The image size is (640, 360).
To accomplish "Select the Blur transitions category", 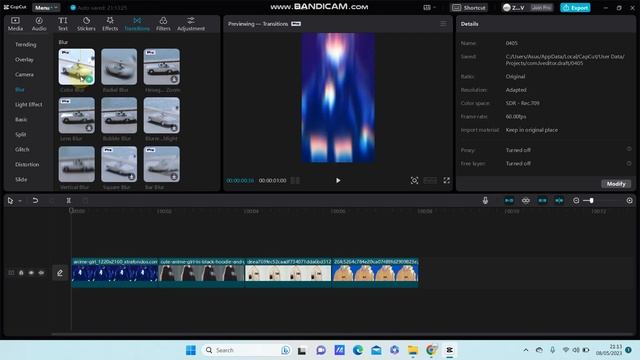I will 20,90.
